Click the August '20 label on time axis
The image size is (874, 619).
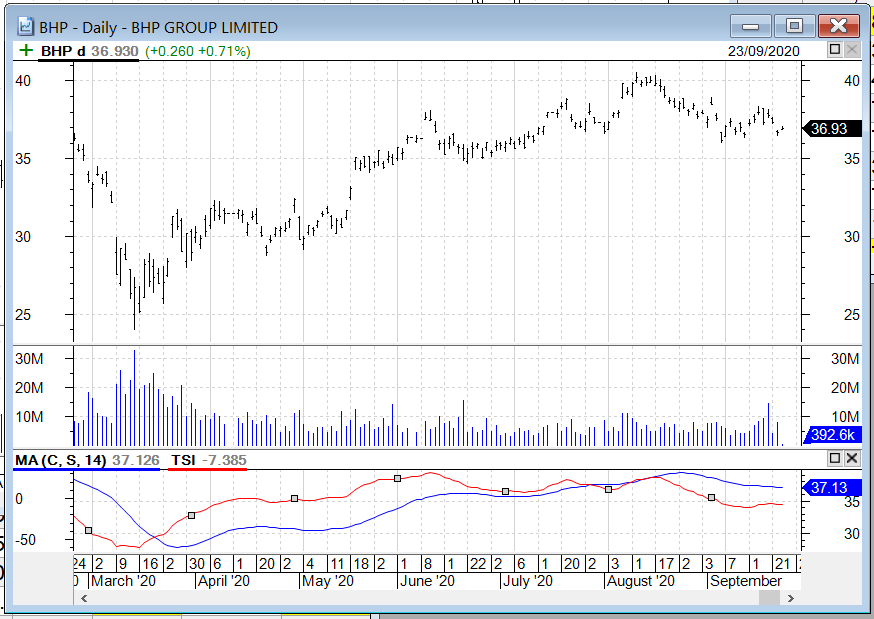coord(640,581)
